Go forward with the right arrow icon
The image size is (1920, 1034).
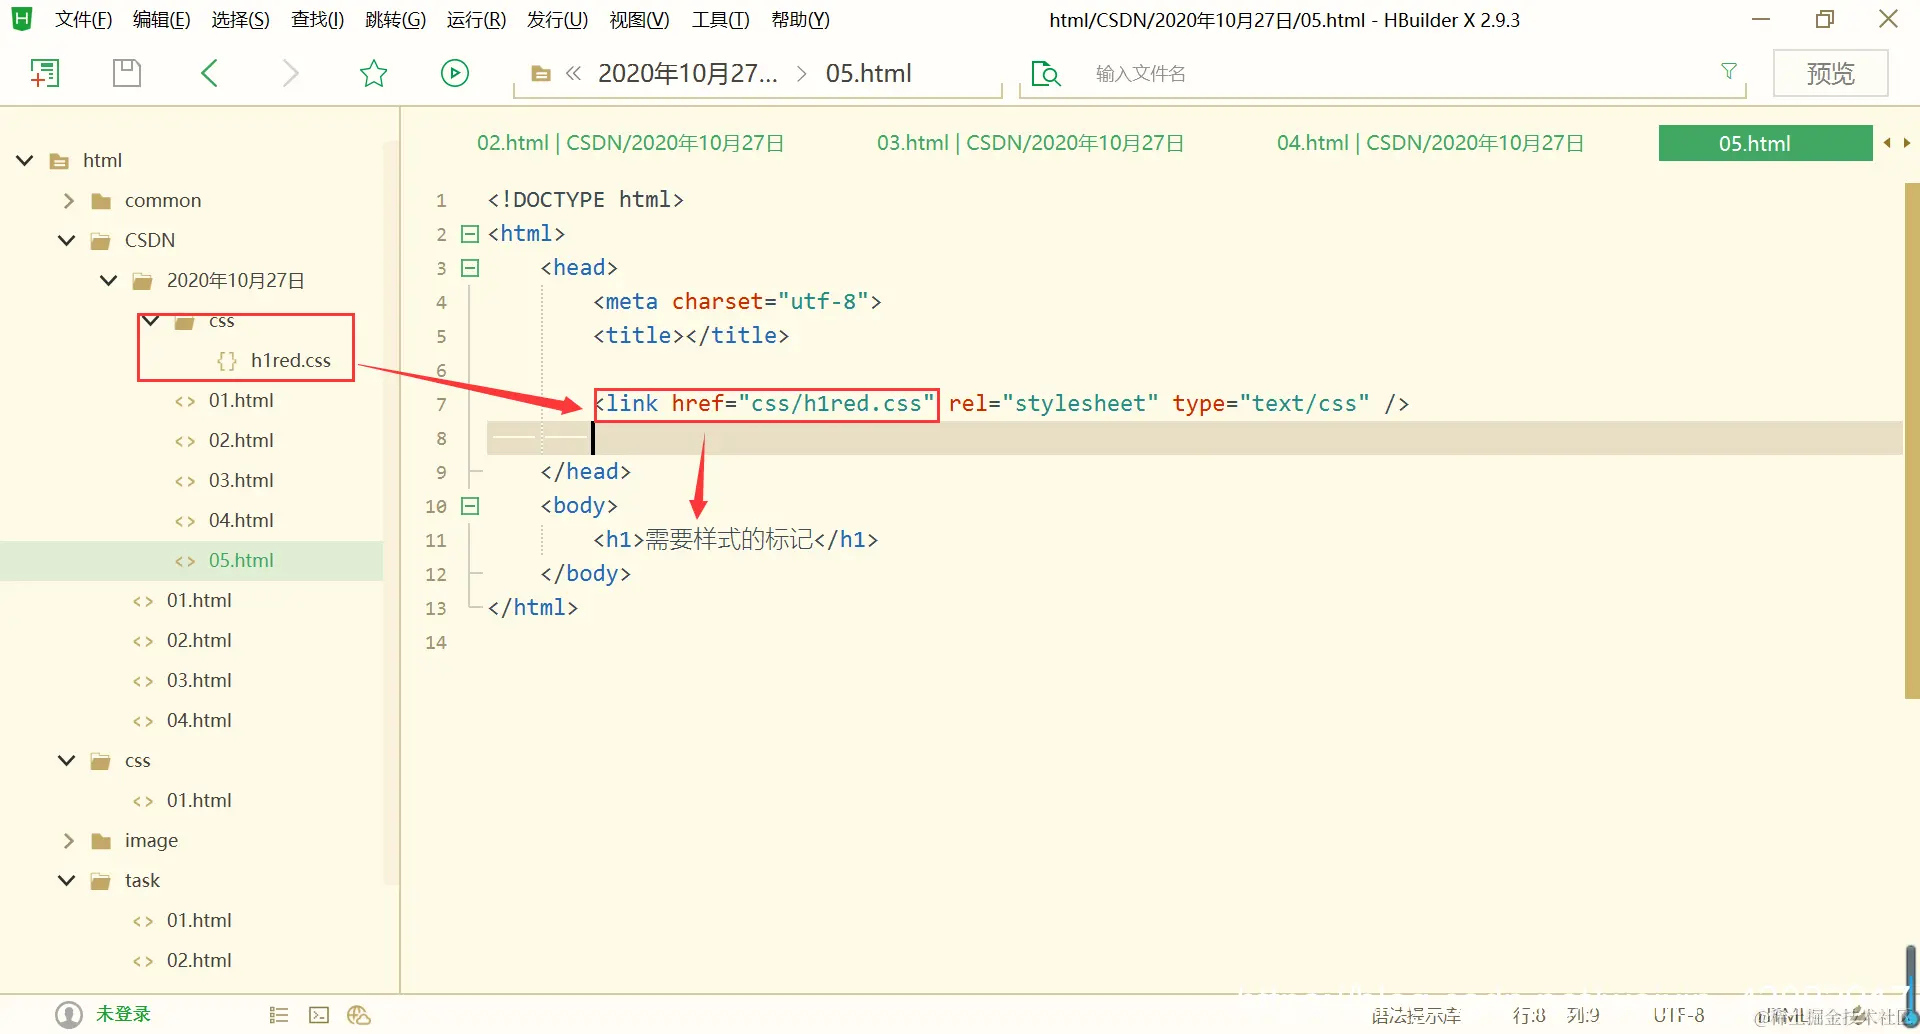click(290, 73)
